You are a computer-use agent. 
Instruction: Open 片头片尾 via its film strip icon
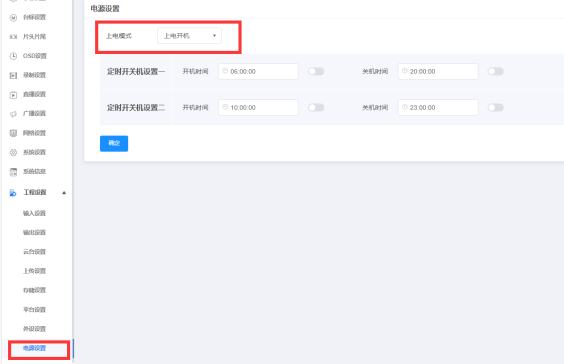coord(13,37)
